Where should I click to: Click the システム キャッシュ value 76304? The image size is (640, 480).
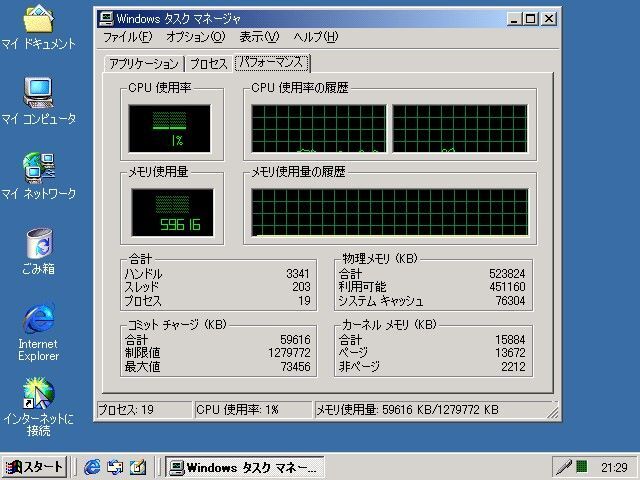click(510, 301)
